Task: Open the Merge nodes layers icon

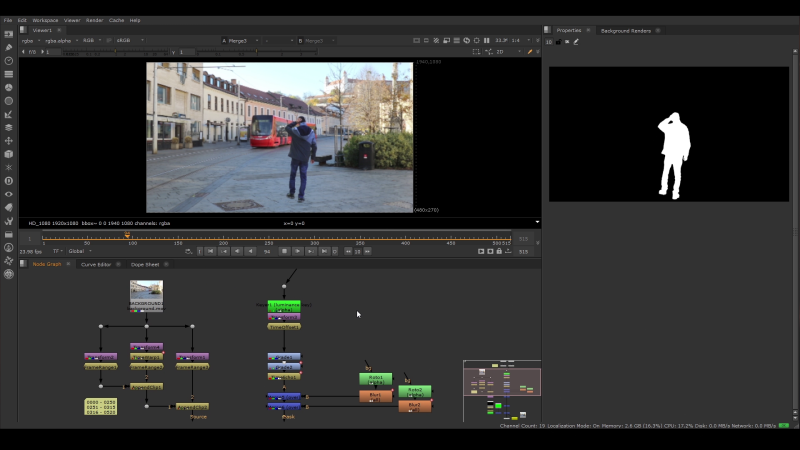Action: tap(9, 128)
